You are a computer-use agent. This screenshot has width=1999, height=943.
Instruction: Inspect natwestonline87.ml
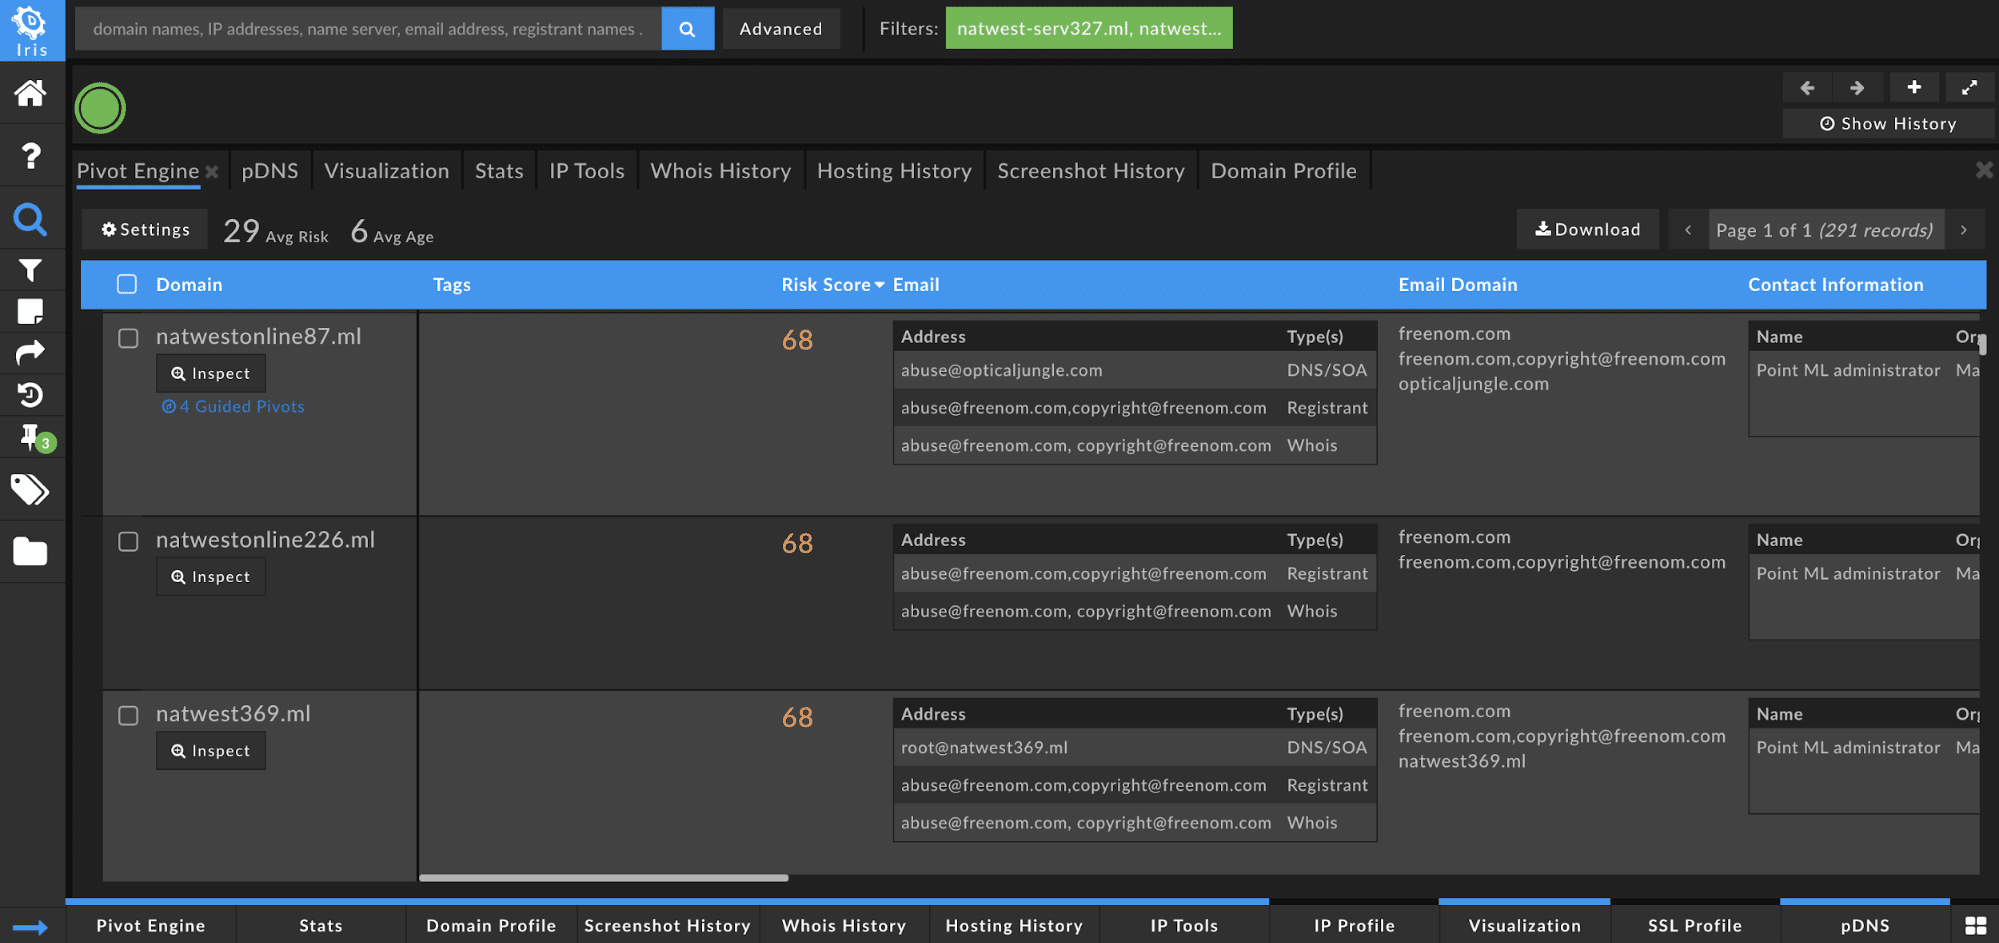pos(211,373)
